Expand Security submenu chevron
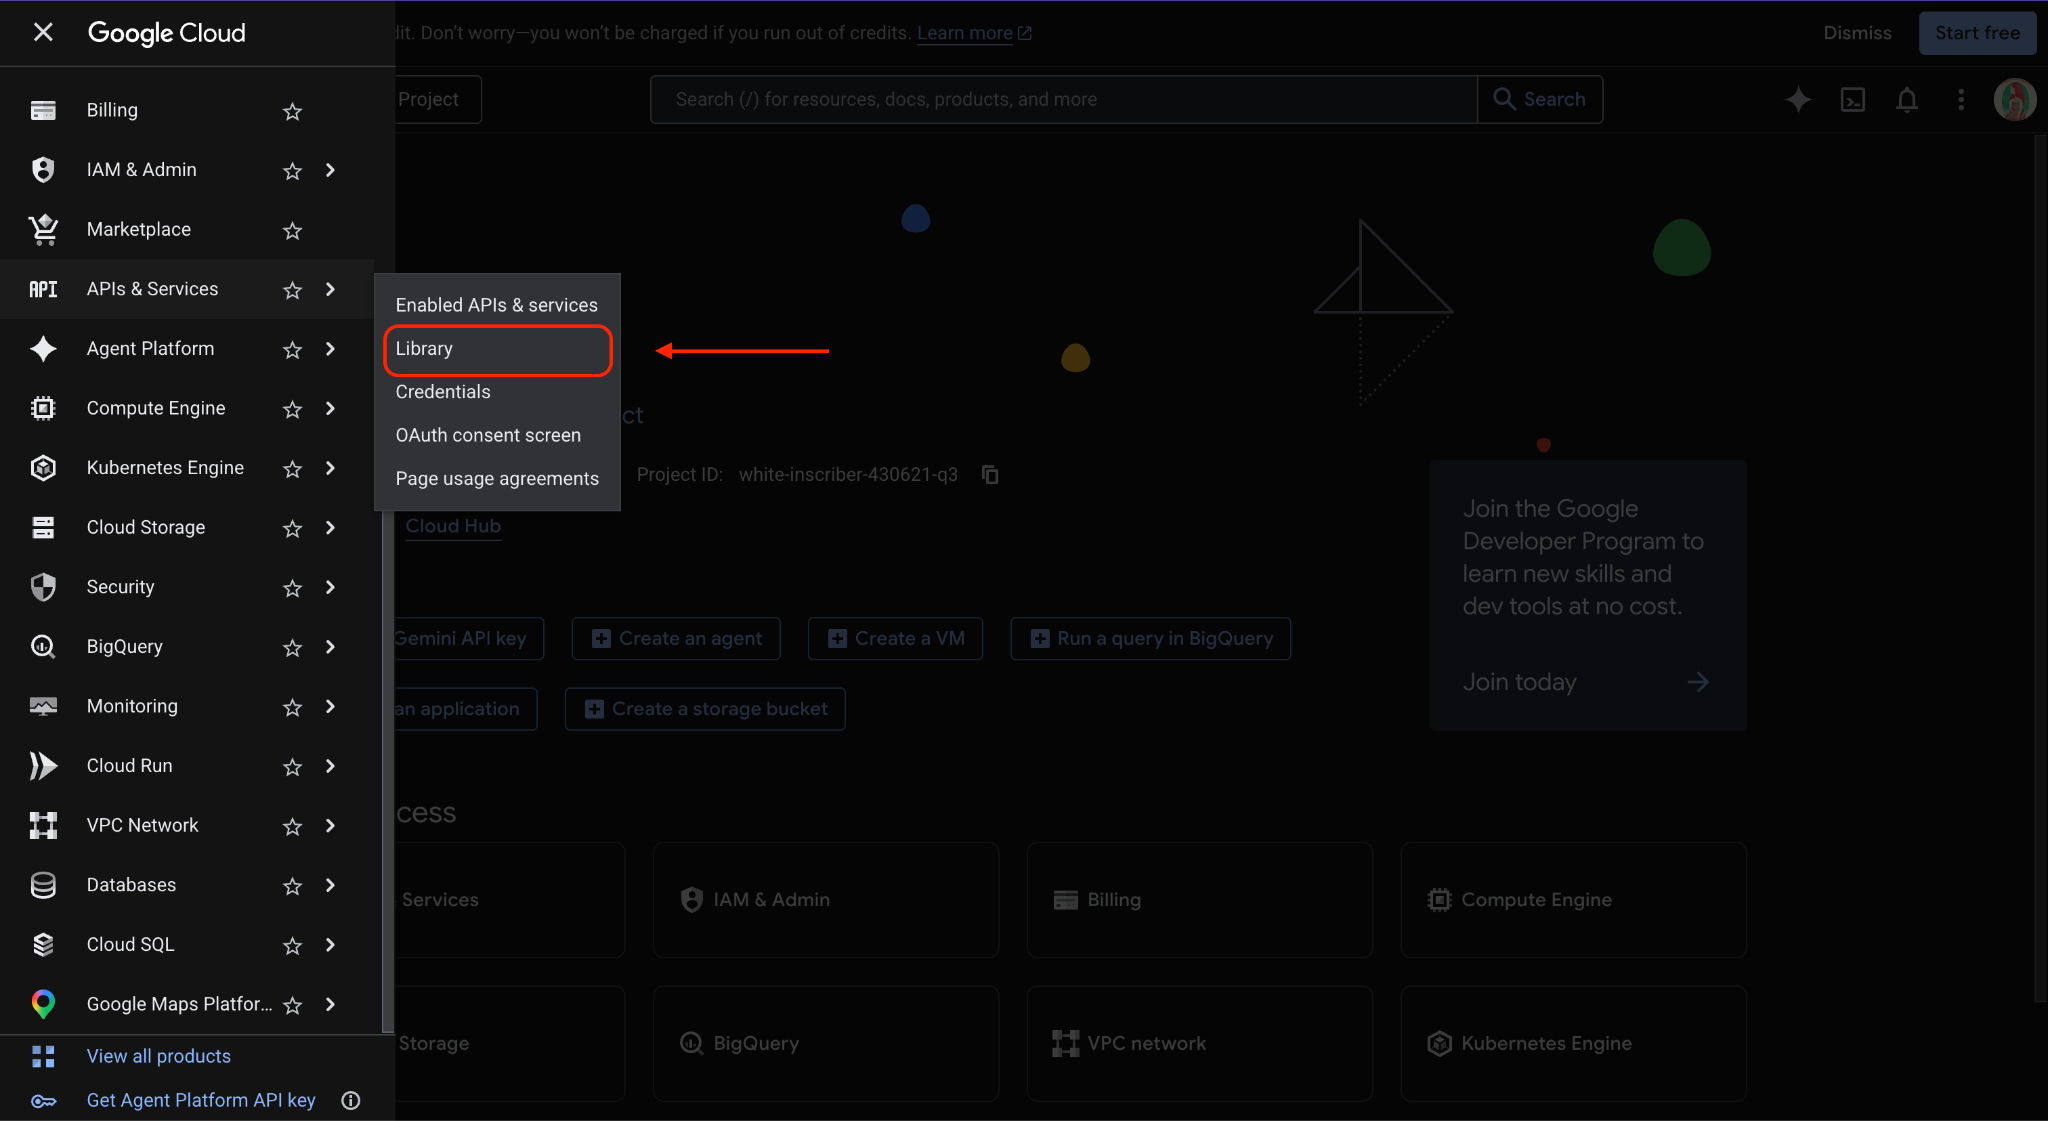 pyautogui.click(x=330, y=587)
